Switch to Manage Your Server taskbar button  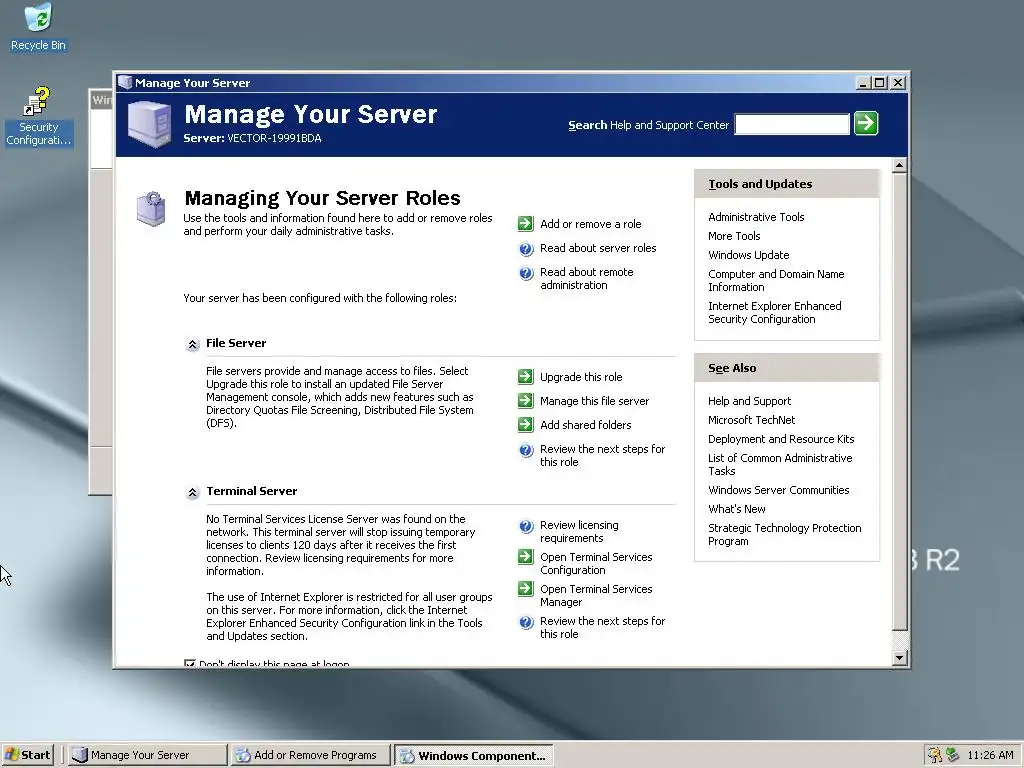147,755
